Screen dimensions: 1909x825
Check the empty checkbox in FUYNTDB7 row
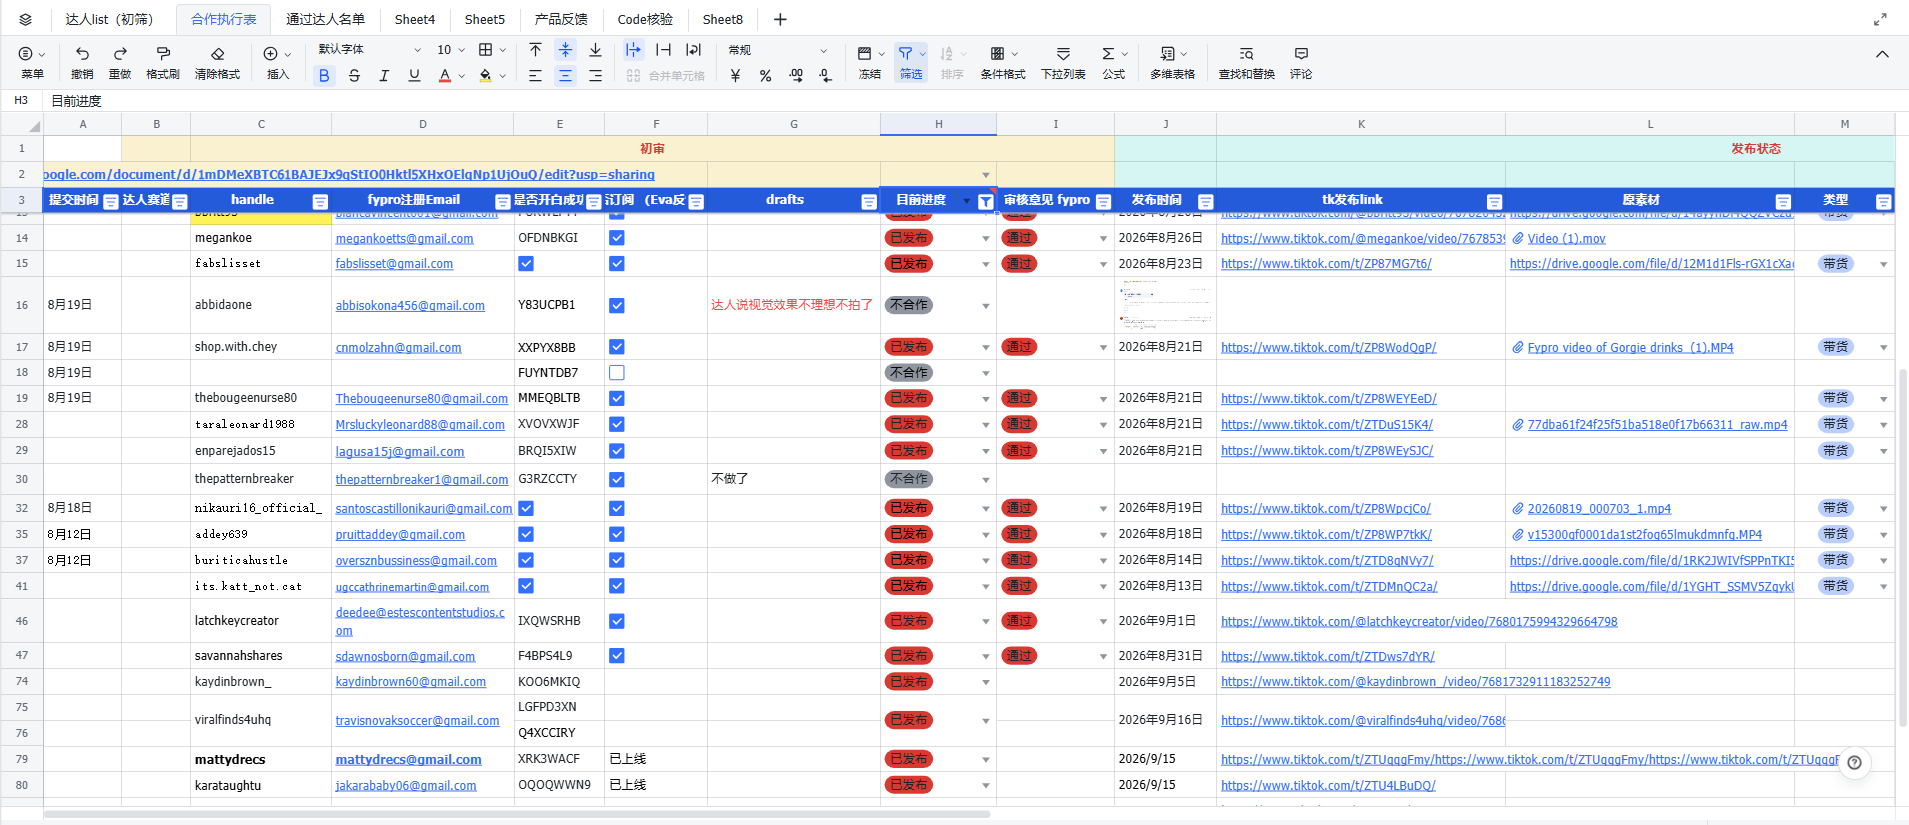pos(617,372)
